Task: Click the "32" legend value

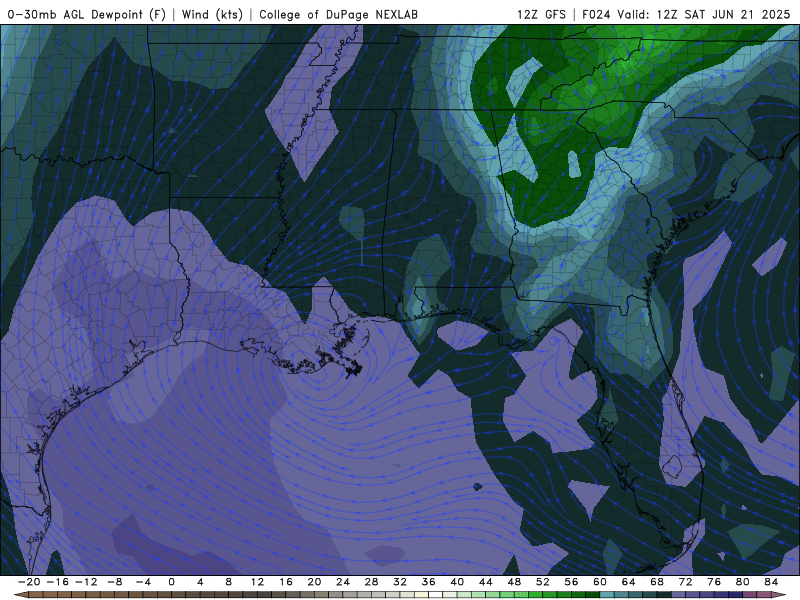Action: pos(400,582)
